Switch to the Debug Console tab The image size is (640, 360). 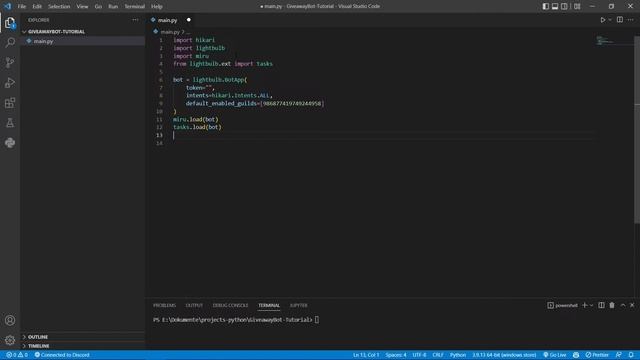230,305
